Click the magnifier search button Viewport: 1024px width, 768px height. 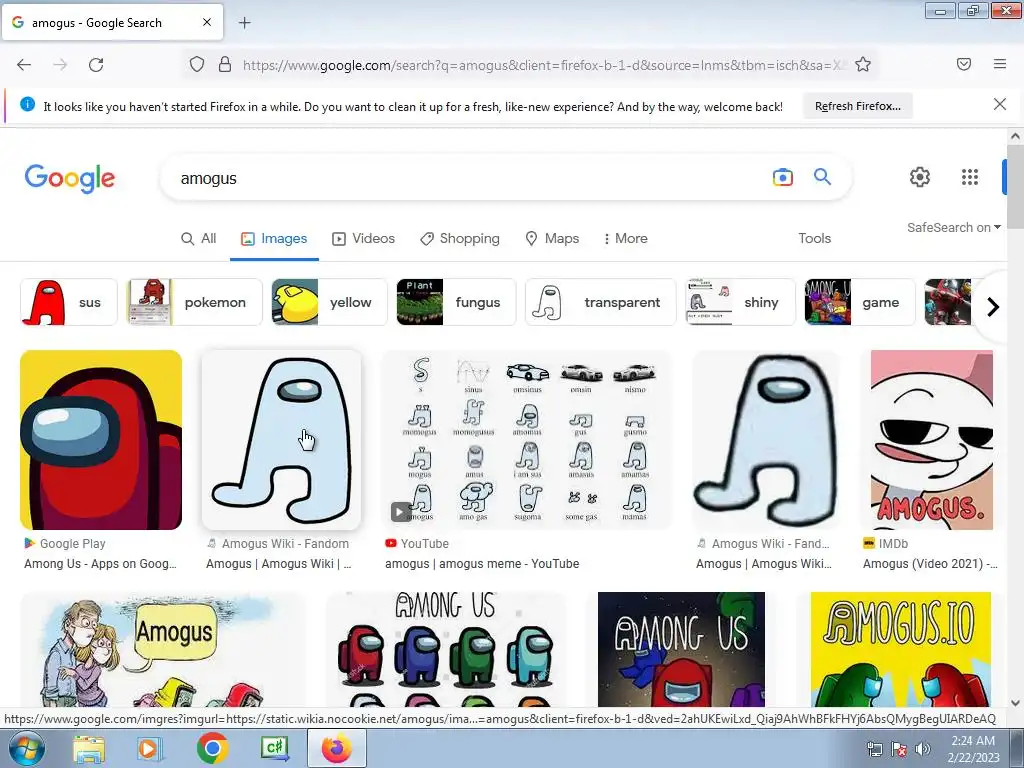(822, 176)
